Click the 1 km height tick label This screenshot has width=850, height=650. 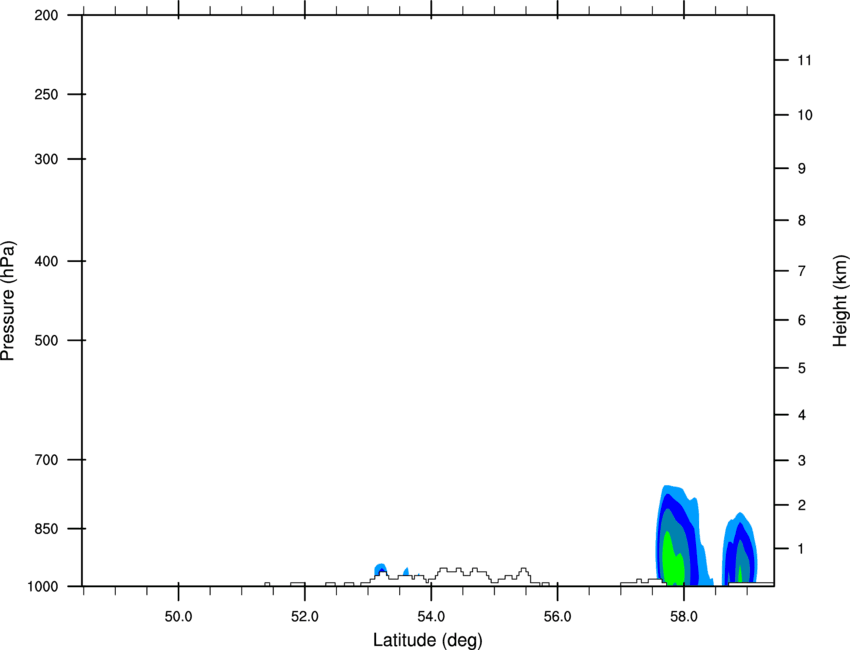tap(802, 549)
